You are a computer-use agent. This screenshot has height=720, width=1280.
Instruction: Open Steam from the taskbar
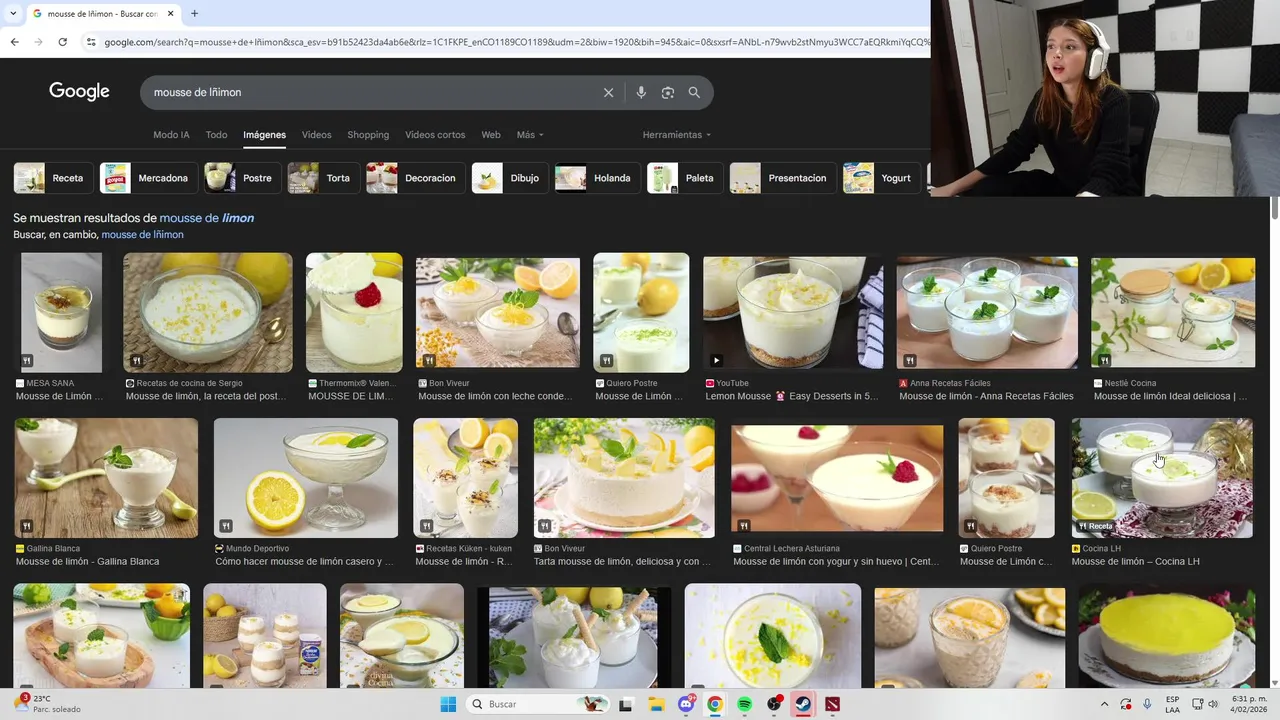[x=803, y=704]
